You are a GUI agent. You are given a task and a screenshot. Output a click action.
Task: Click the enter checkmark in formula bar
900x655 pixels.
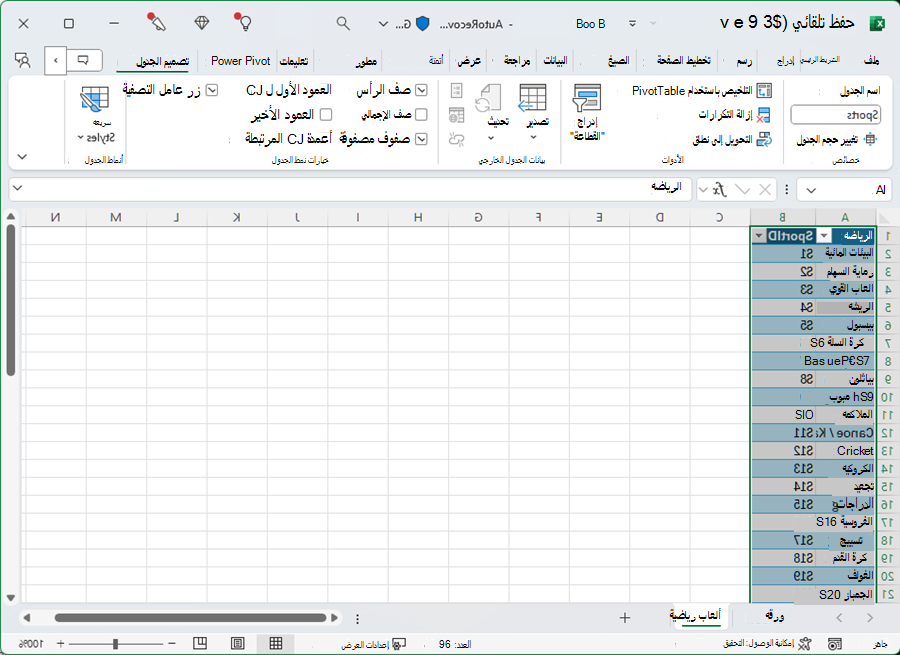pos(742,189)
